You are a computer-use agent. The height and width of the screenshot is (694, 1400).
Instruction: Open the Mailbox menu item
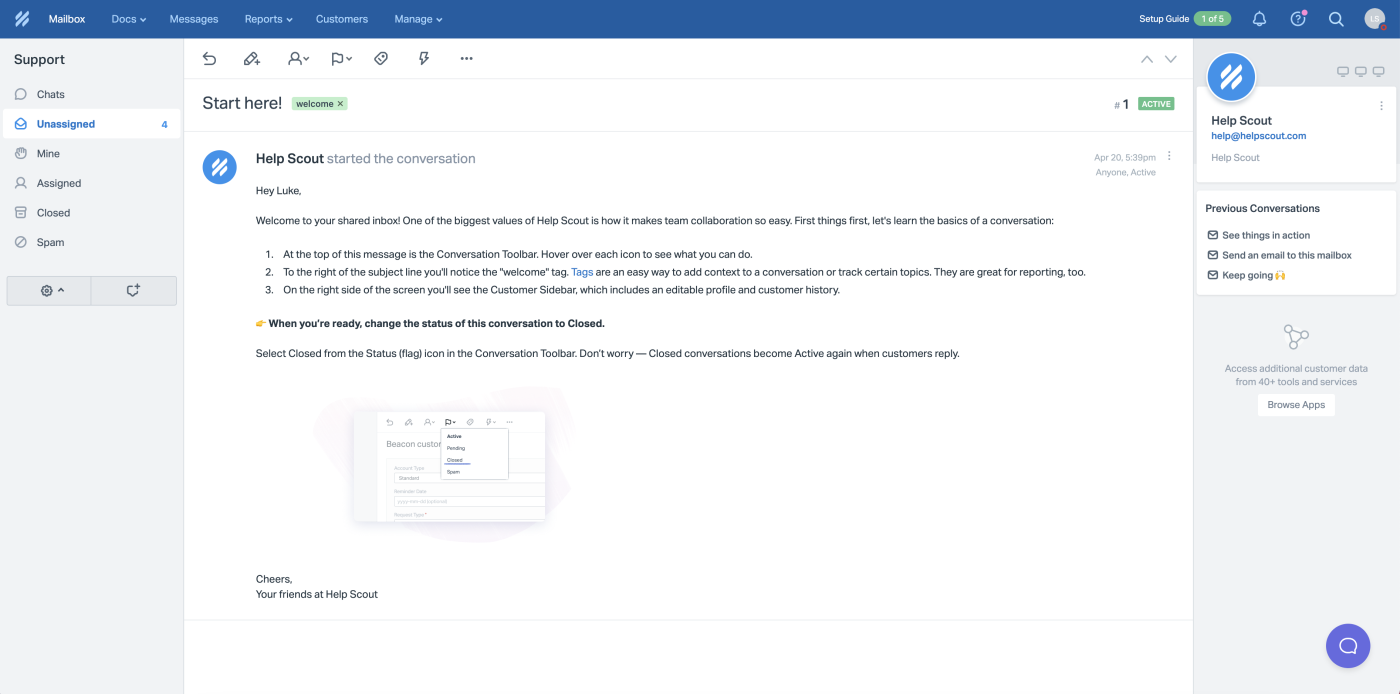67,19
